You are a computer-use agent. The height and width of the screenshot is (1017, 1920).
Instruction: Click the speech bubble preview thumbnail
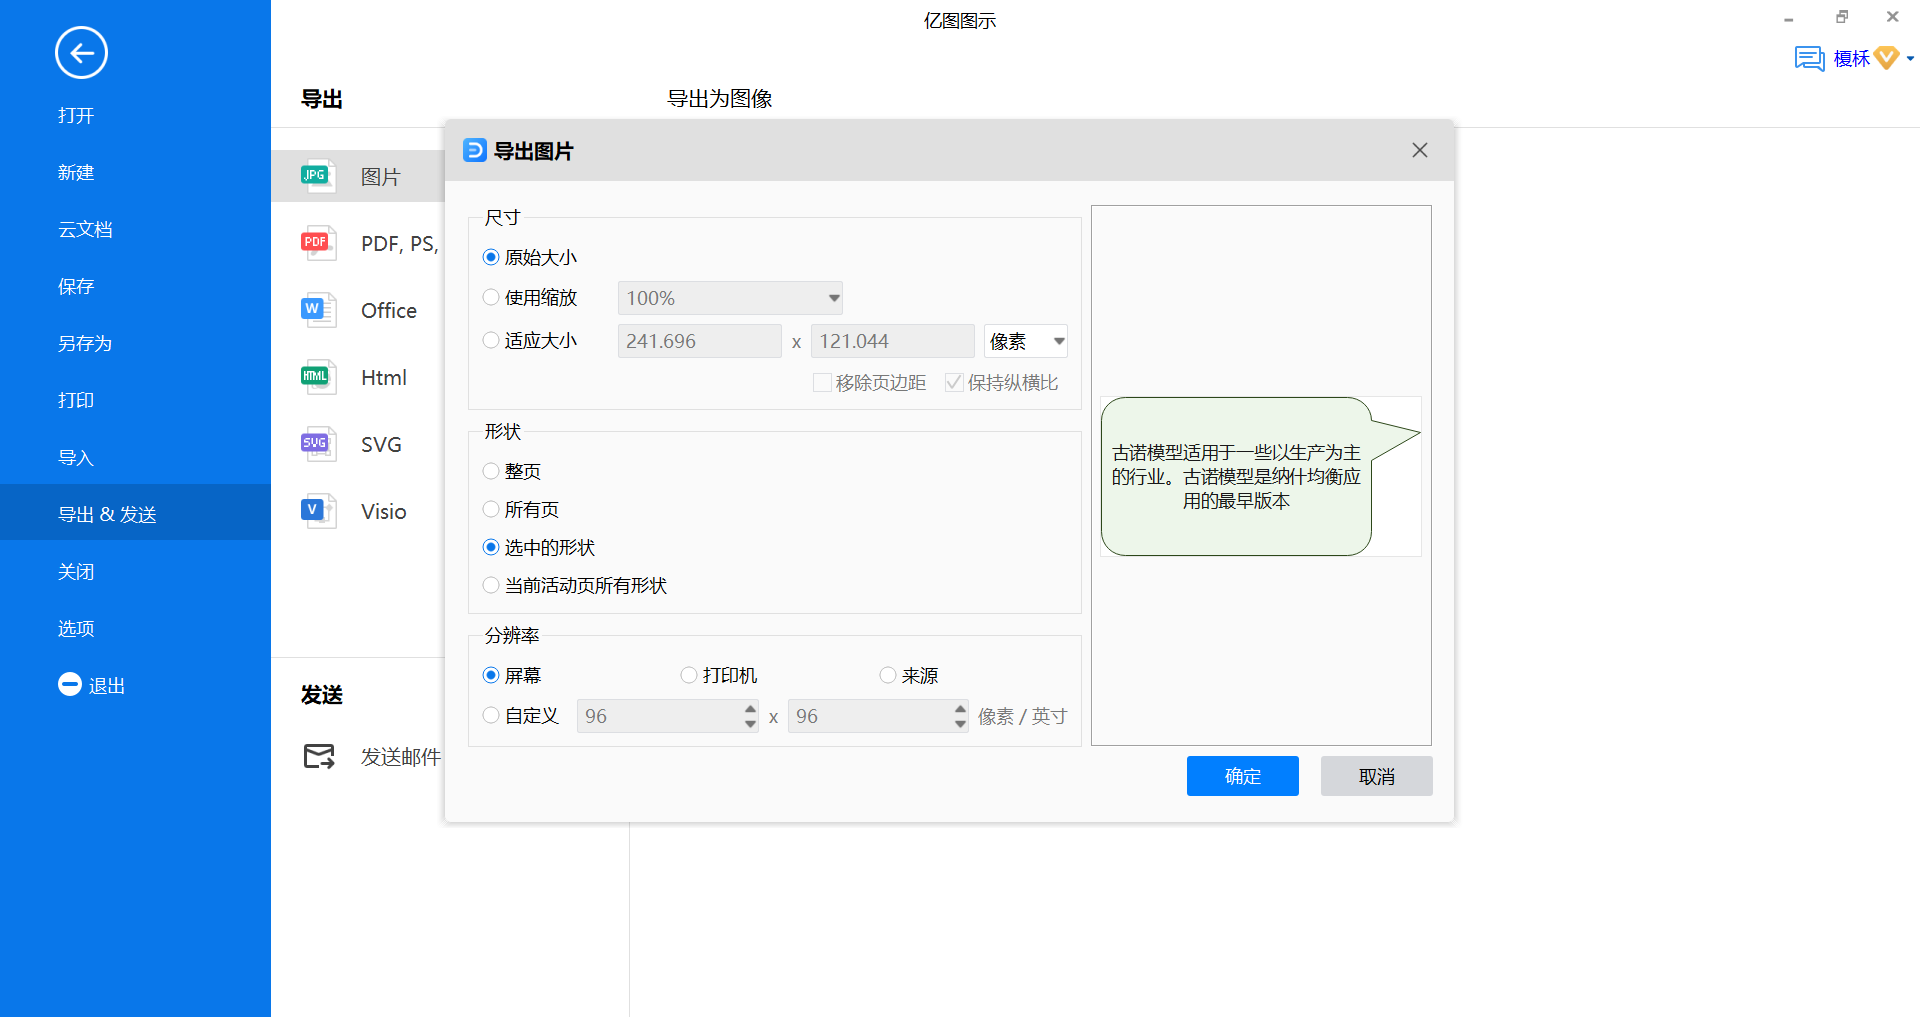(1261, 476)
